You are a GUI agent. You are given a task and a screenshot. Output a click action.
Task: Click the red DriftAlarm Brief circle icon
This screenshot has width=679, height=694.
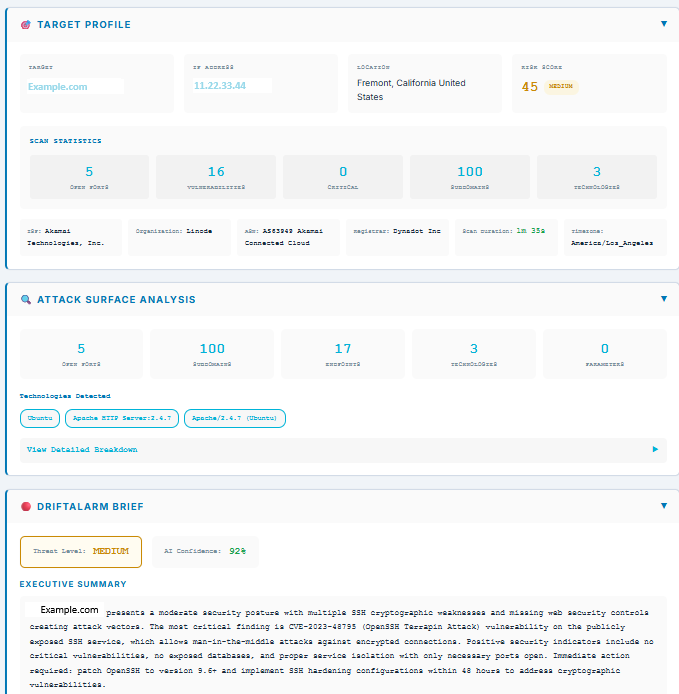[x=26, y=506]
